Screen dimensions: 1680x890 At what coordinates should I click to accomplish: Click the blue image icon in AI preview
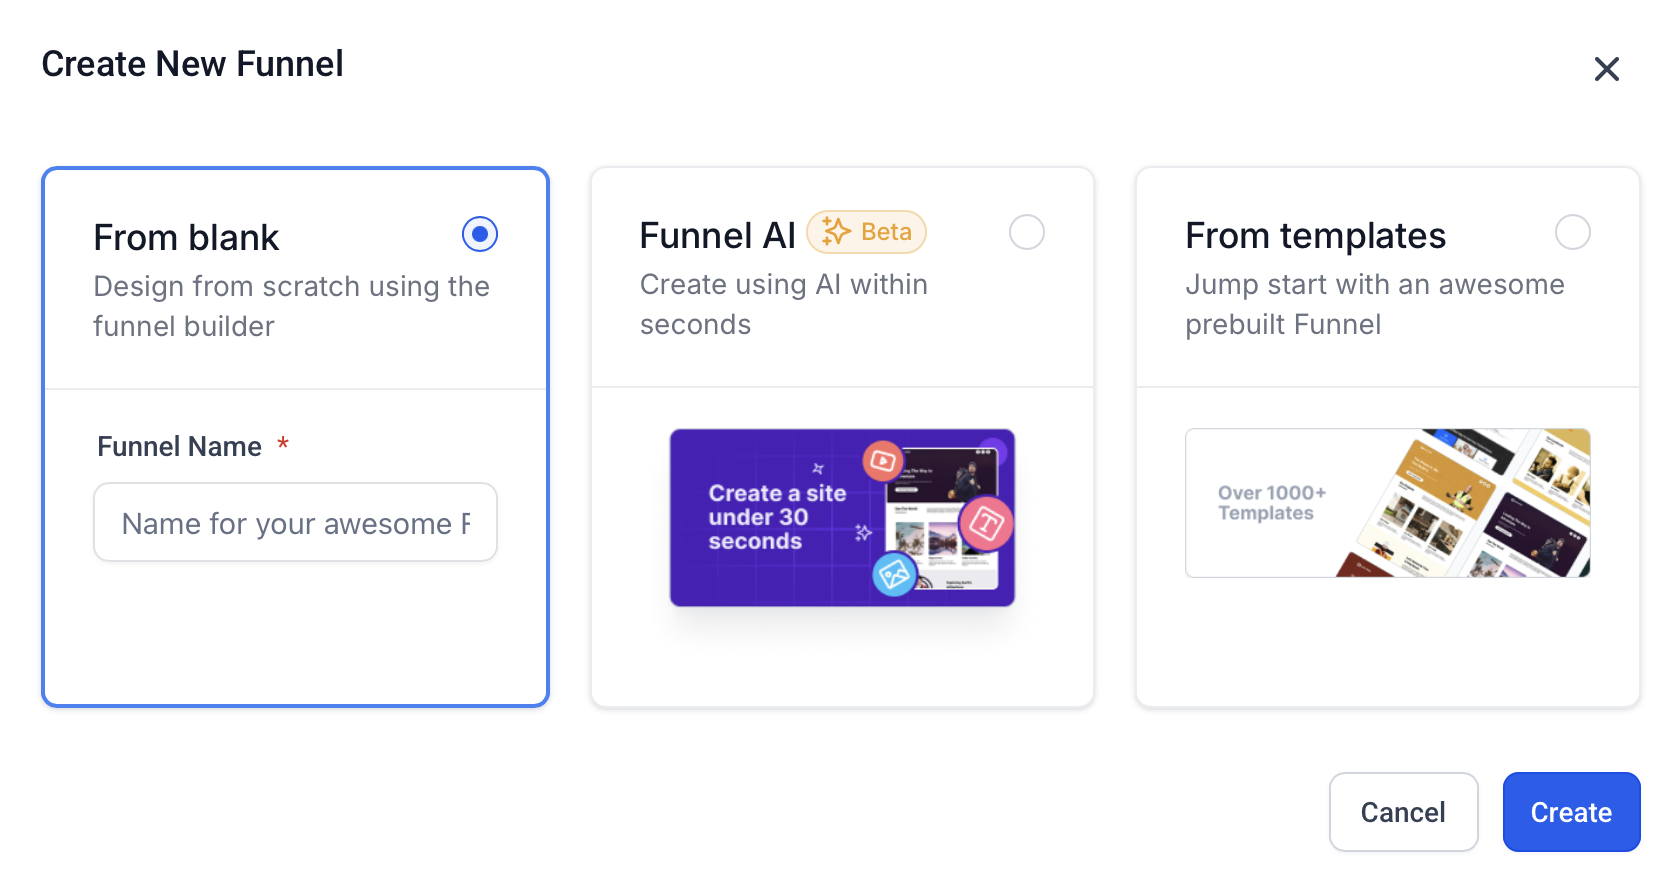pos(894,574)
